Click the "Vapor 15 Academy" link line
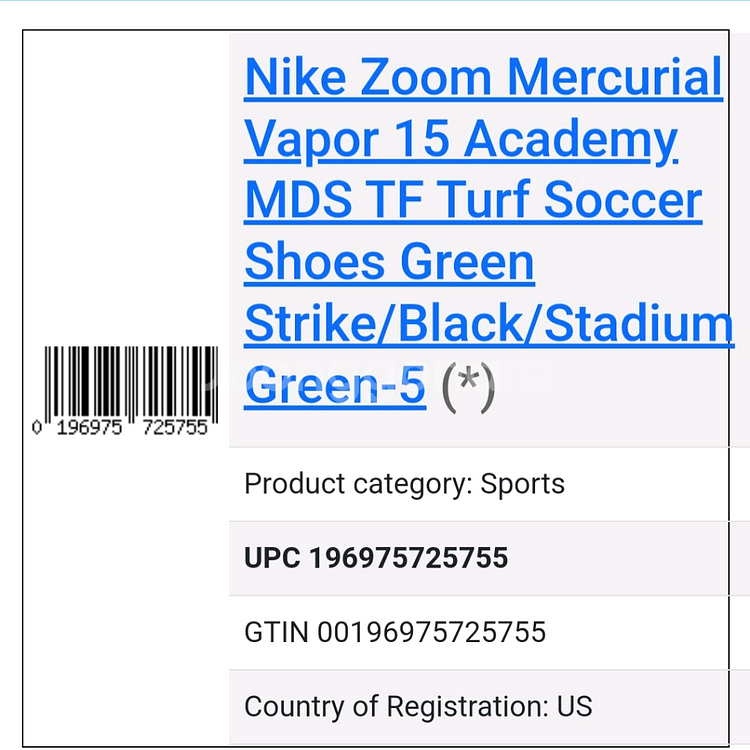The width and height of the screenshot is (750, 750). click(461, 140)
